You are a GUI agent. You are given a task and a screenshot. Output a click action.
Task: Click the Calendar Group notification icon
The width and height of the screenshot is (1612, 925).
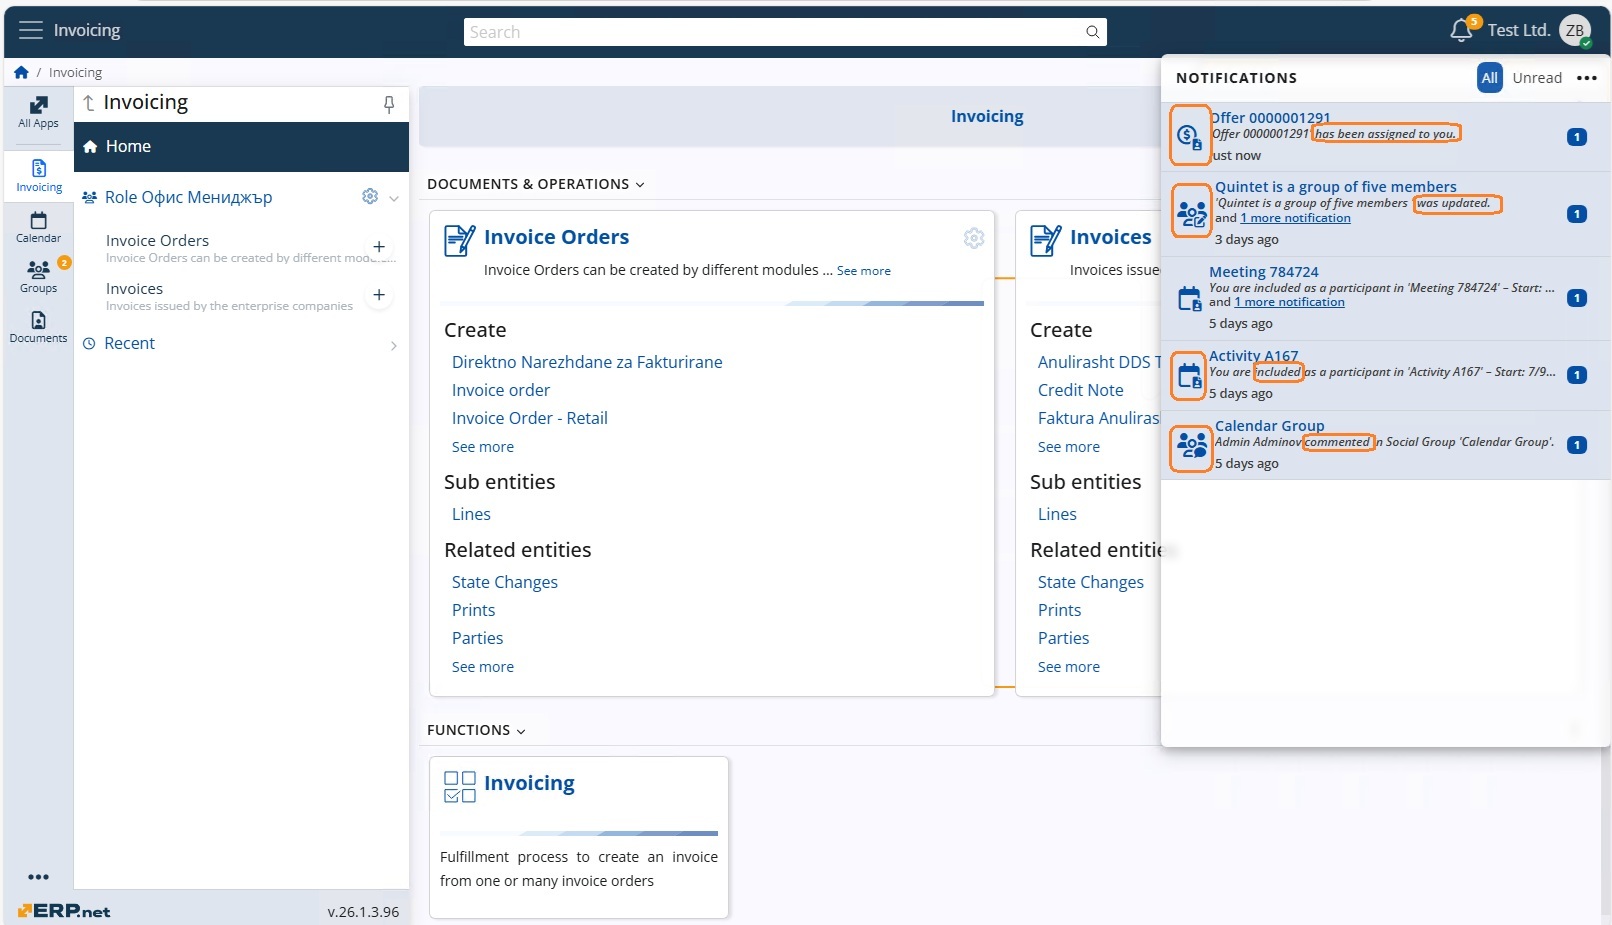[1191, 444]
